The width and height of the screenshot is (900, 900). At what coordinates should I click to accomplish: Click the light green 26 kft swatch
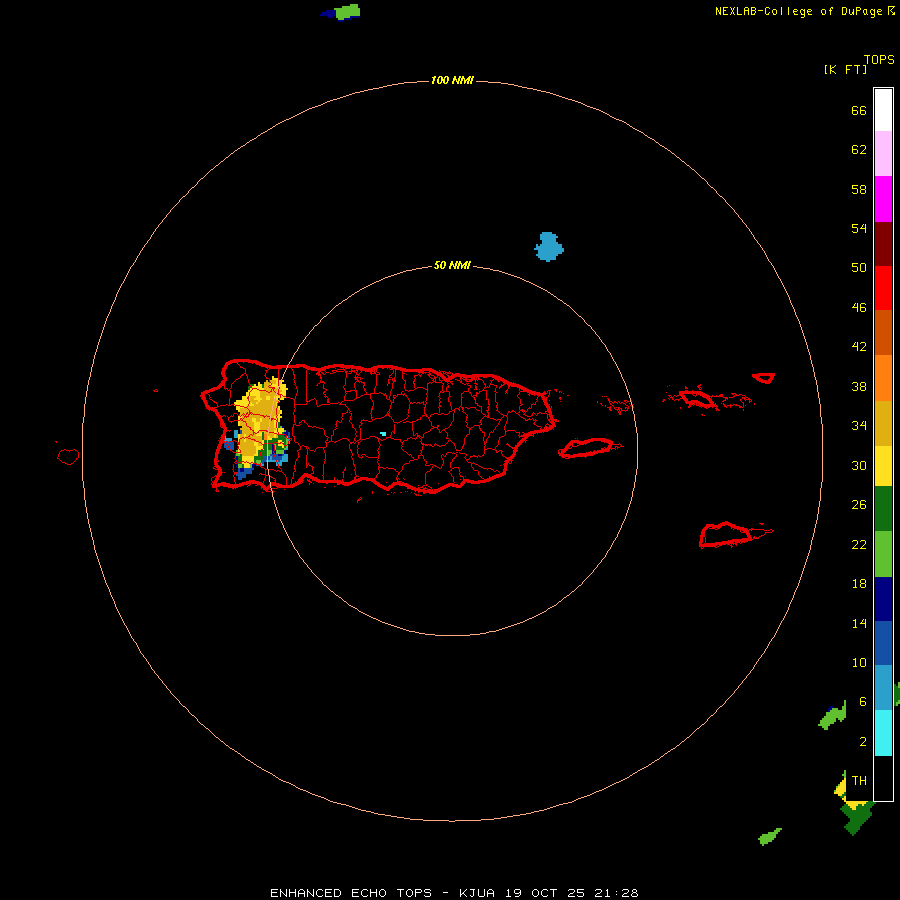(x=883, y=553)
